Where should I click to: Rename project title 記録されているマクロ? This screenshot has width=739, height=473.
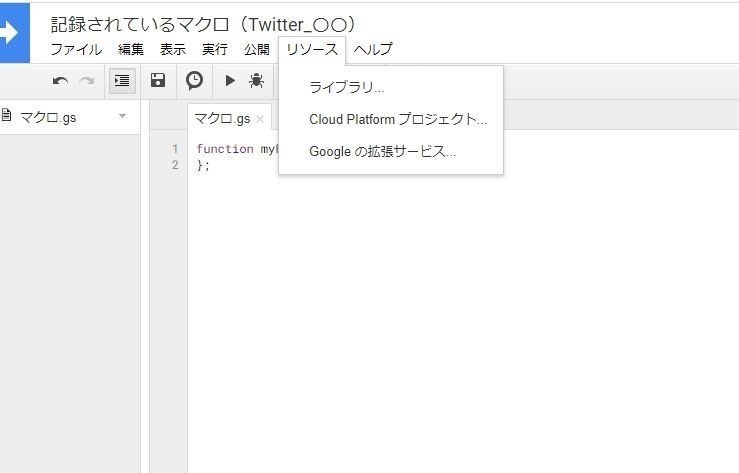coord(203,24)
